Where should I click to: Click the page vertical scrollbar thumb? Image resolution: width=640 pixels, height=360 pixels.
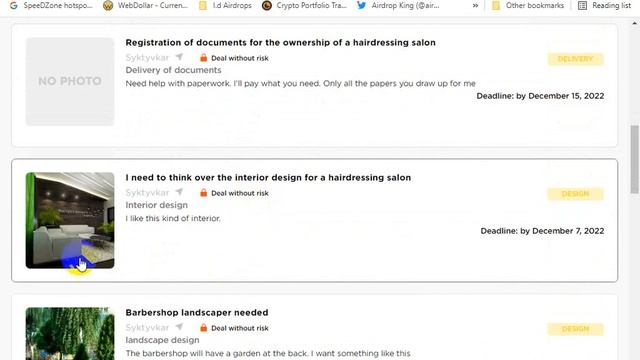click(634, 159)
